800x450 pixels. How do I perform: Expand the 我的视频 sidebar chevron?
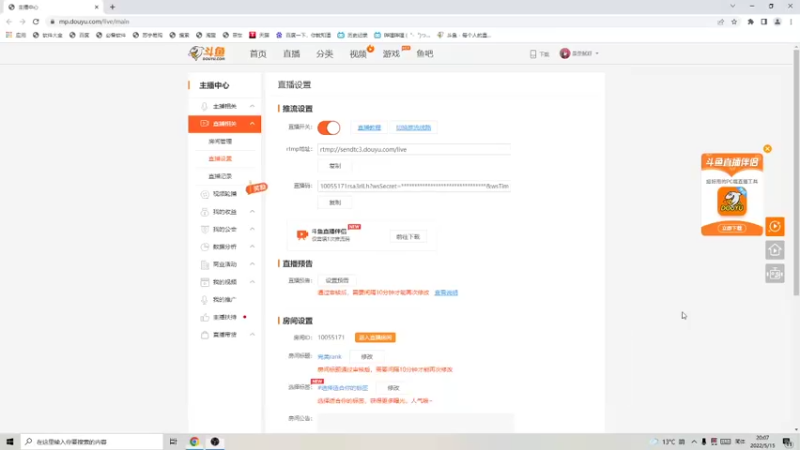252,282
